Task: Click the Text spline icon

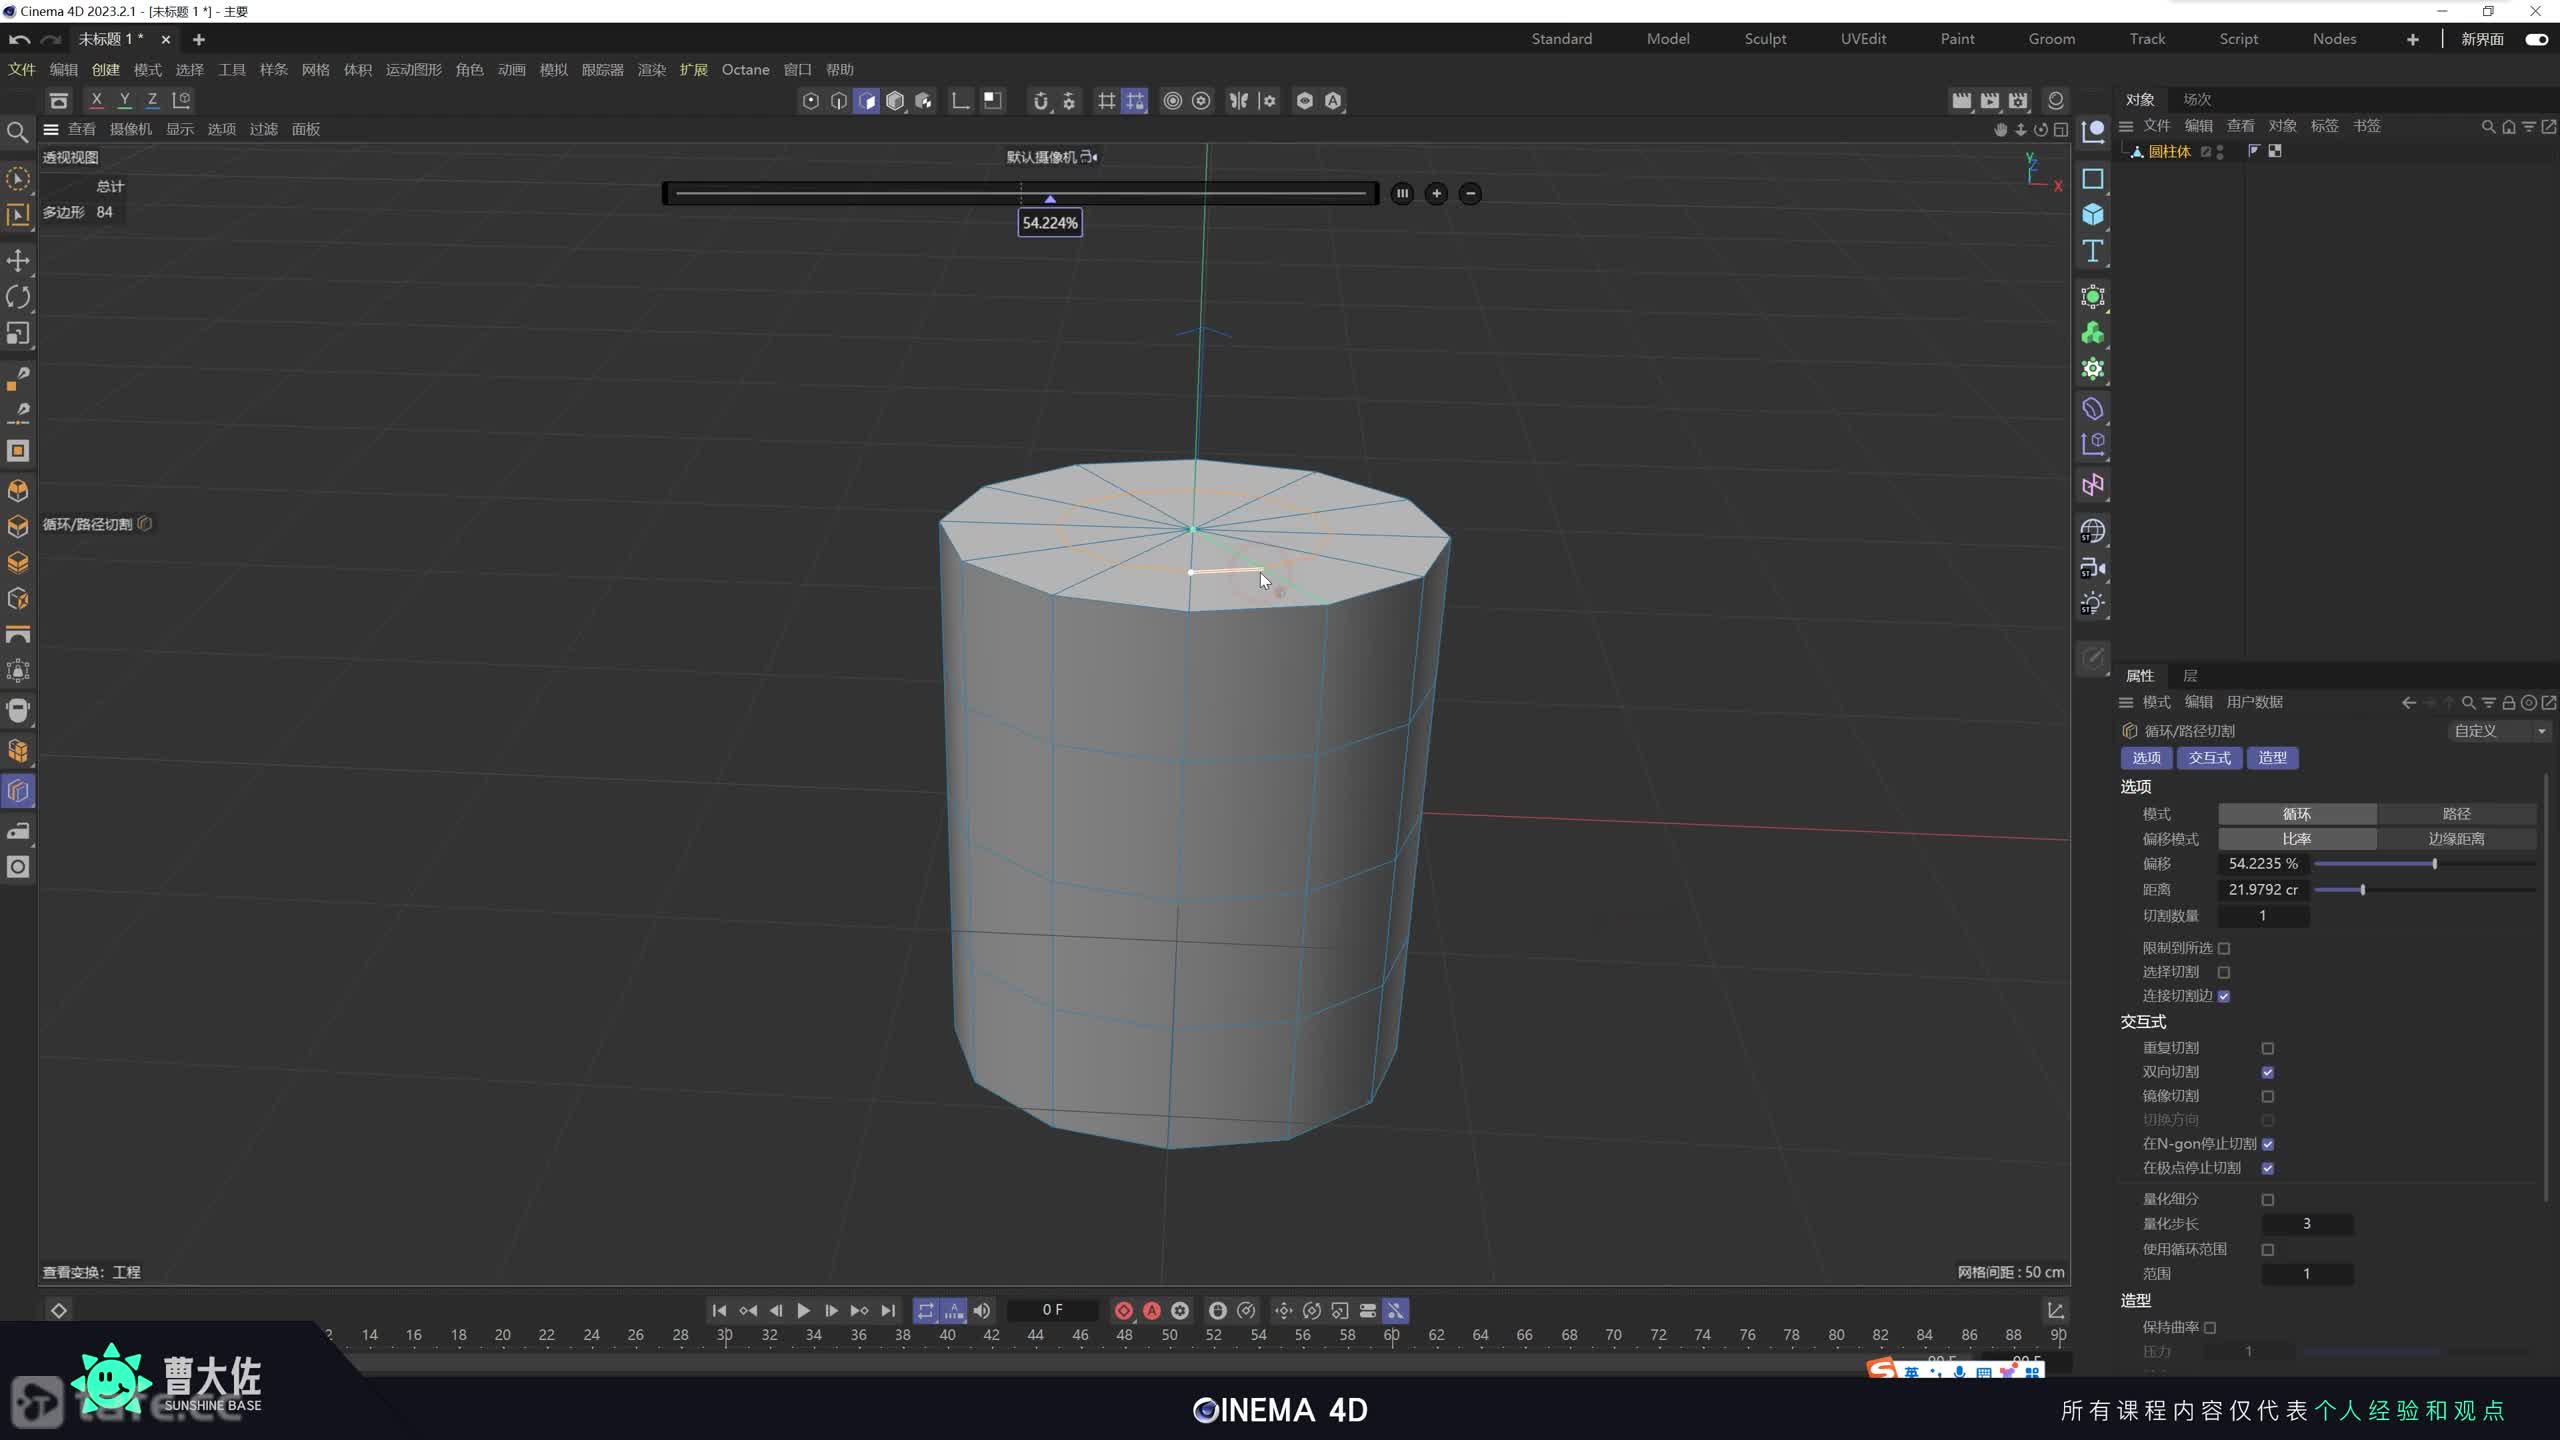Action: coord(2092,251)
